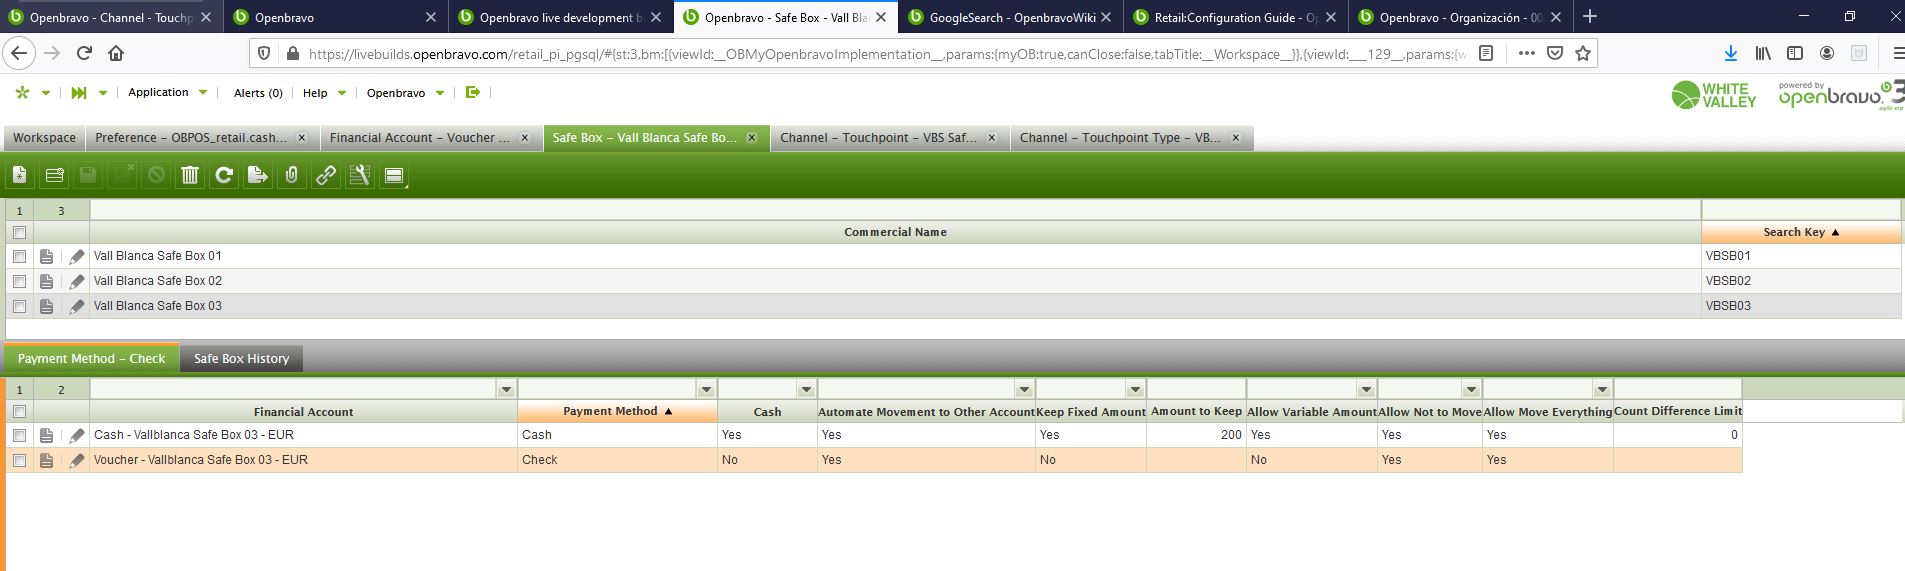
Task: Toggle the select-all checkbox in the Commercial Name header
Action: pyautogui.click(x=19, y=232)
